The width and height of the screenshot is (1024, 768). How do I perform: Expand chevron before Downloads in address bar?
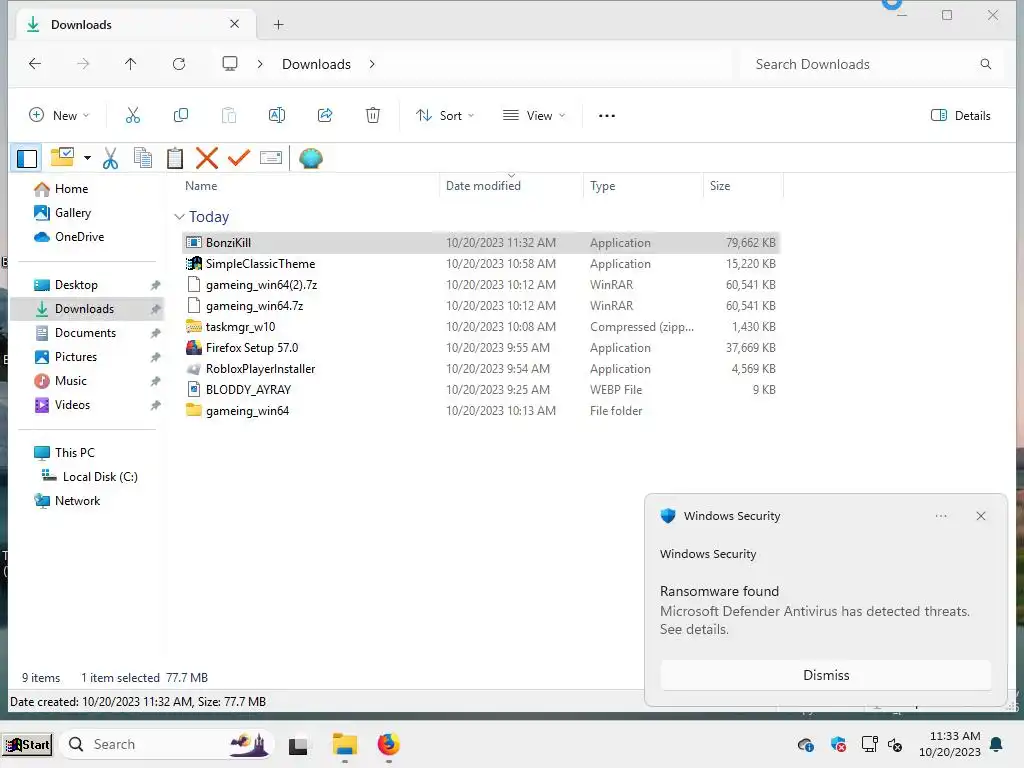[x=260, y=64]
